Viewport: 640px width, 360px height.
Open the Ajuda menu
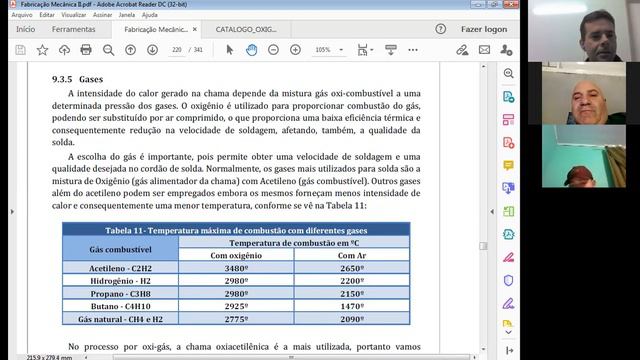tap(149, 15)
